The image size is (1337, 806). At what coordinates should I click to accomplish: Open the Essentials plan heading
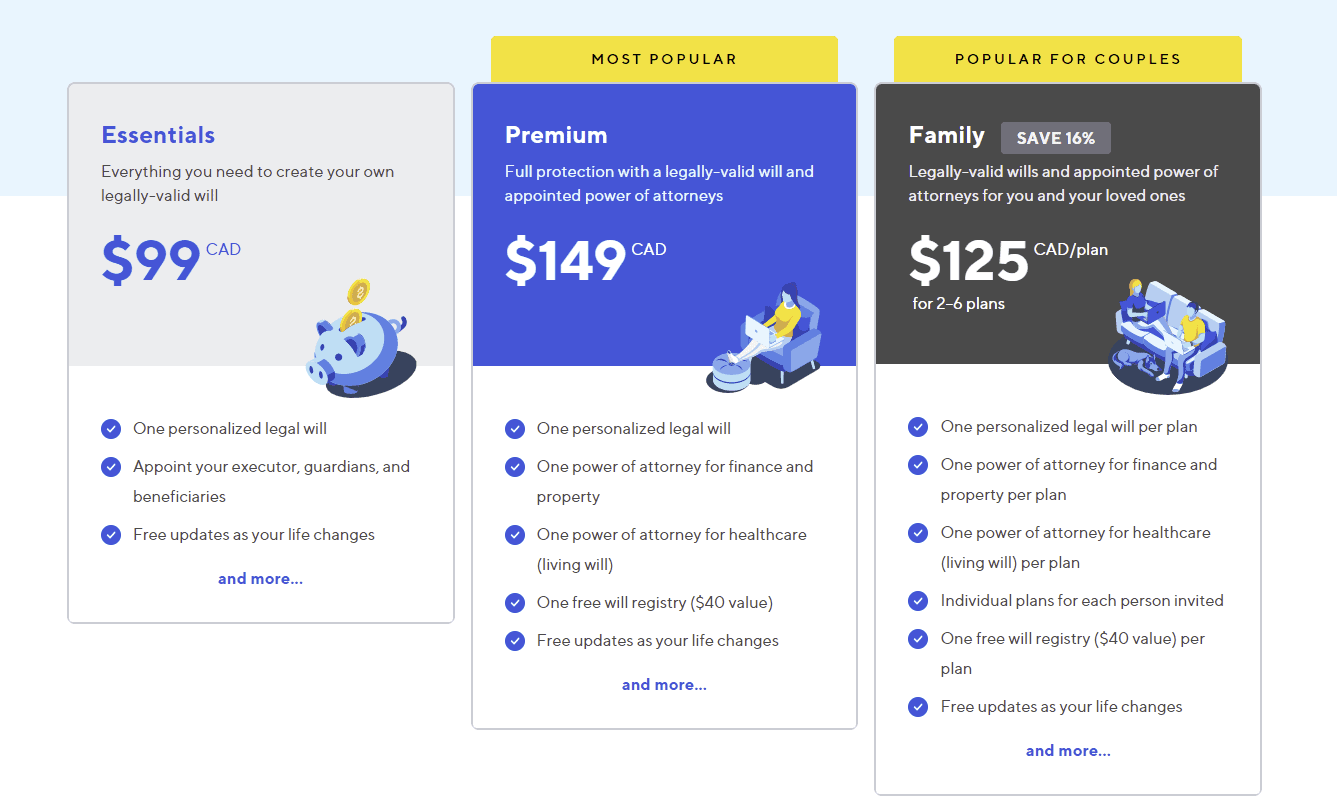coord(158,135)
